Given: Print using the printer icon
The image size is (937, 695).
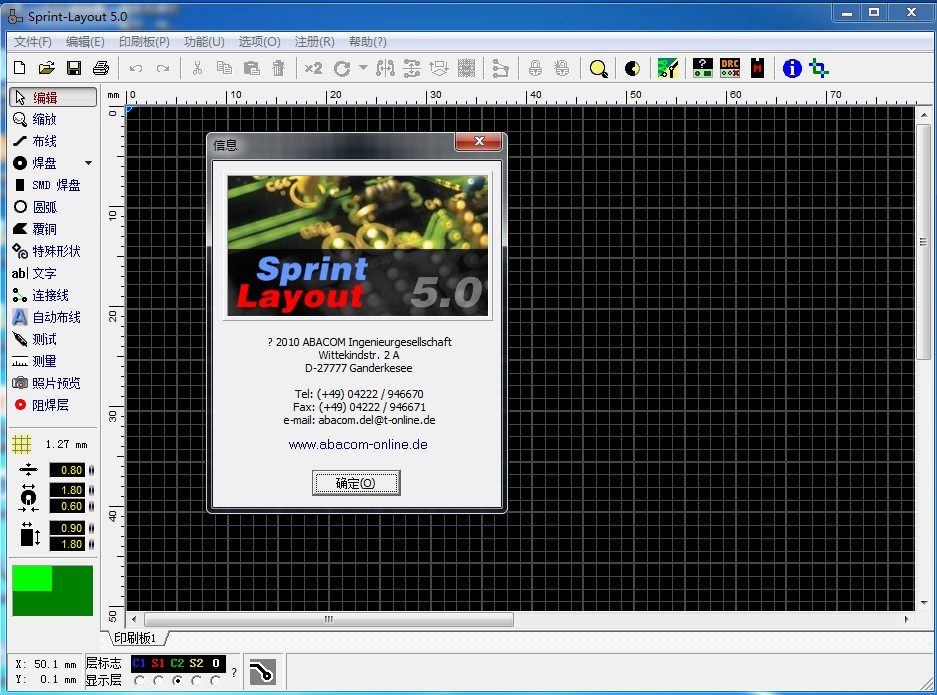Looking at the screenshot, I should 101,68.
